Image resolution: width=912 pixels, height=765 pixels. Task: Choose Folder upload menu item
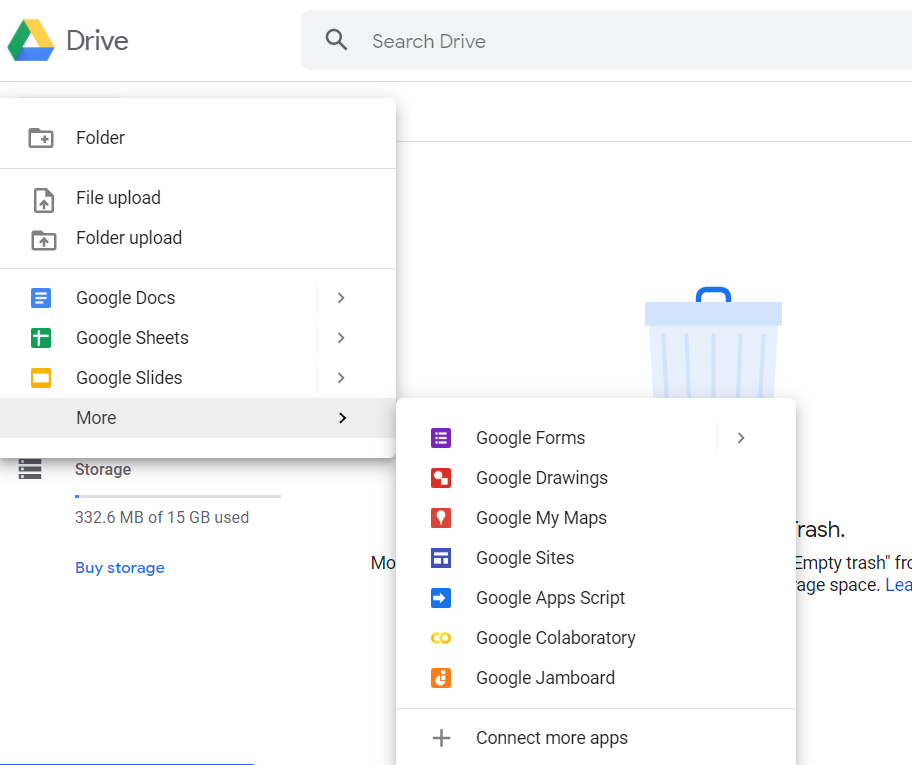(198, 238)
